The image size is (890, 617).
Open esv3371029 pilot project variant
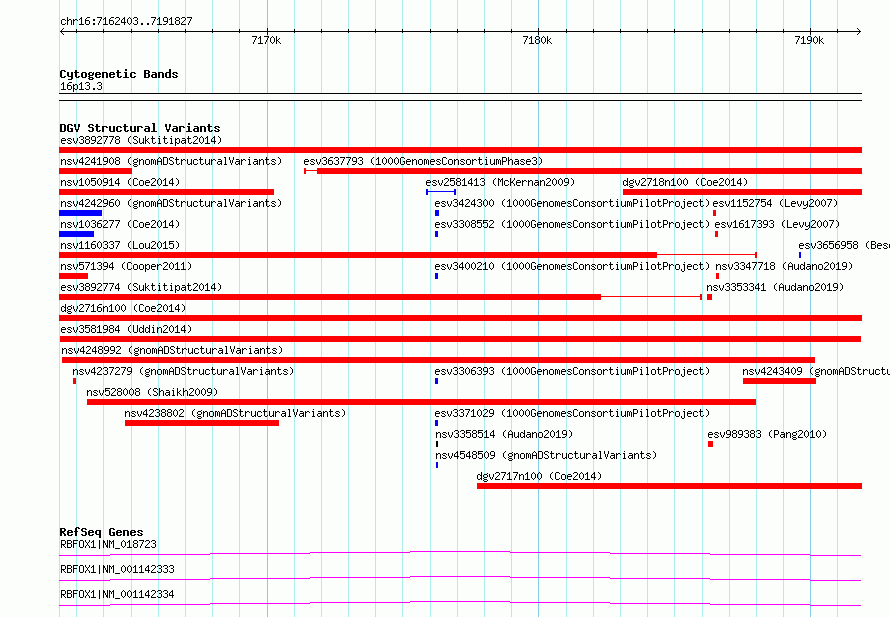tap(572, 413)
